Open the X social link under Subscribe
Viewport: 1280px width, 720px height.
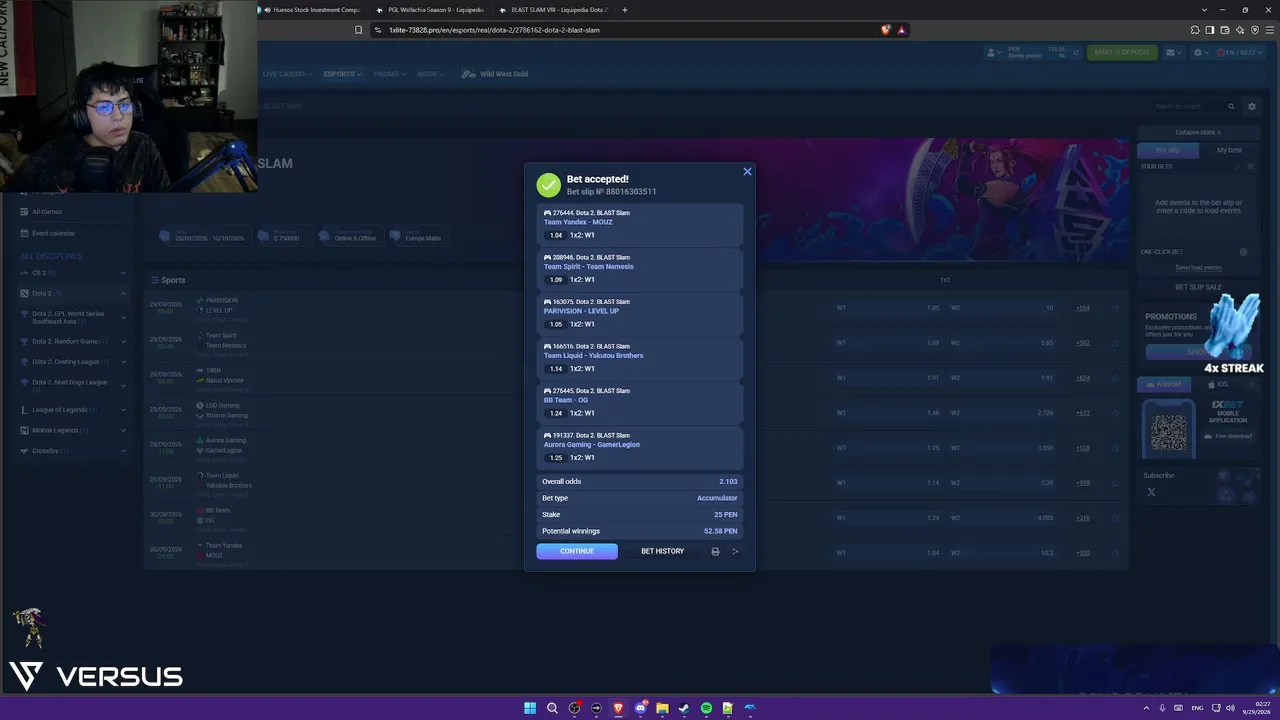(x=1151, y=492)
